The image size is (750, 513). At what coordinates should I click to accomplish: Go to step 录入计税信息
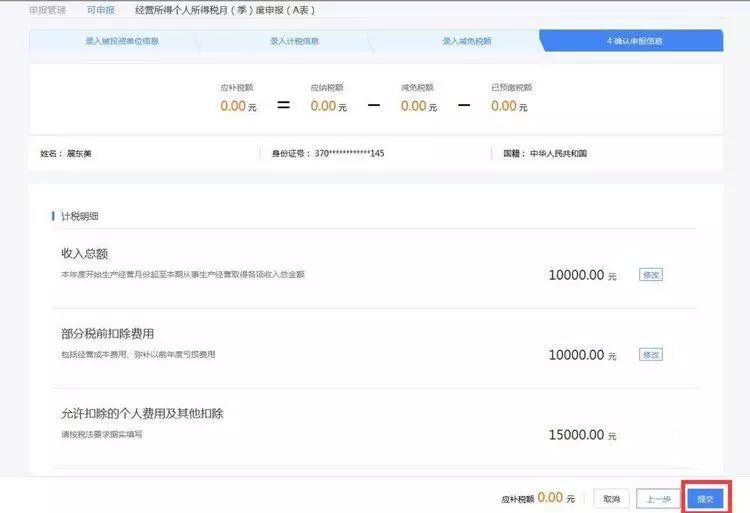tap(294, 41)
